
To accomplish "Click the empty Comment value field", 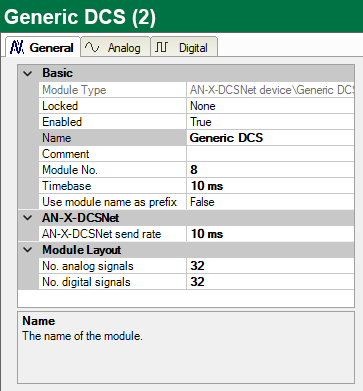I will coord(270,154).
